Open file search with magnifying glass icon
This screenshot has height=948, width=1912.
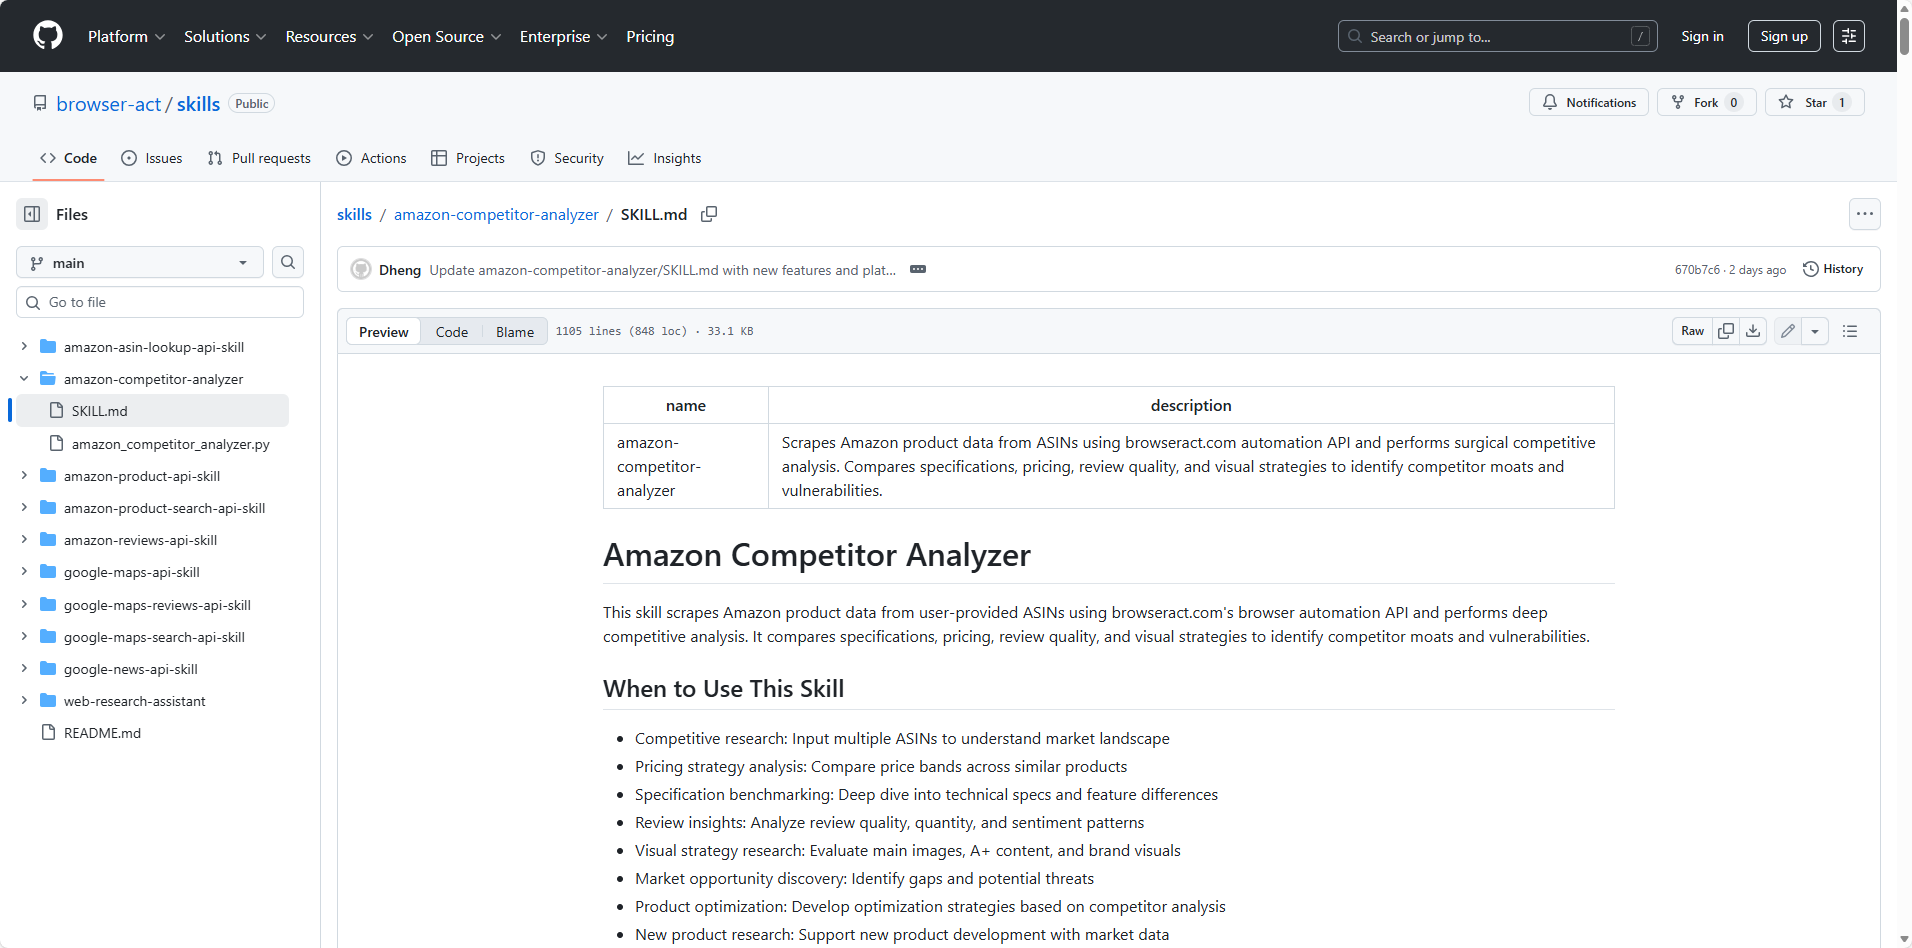(287, 262)
